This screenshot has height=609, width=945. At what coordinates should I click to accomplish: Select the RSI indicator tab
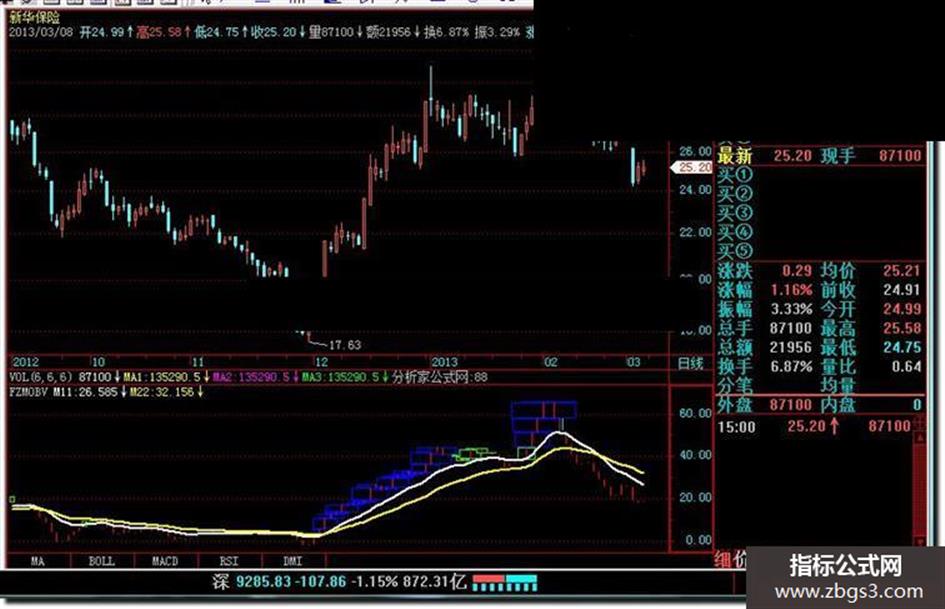click(229, 561)
